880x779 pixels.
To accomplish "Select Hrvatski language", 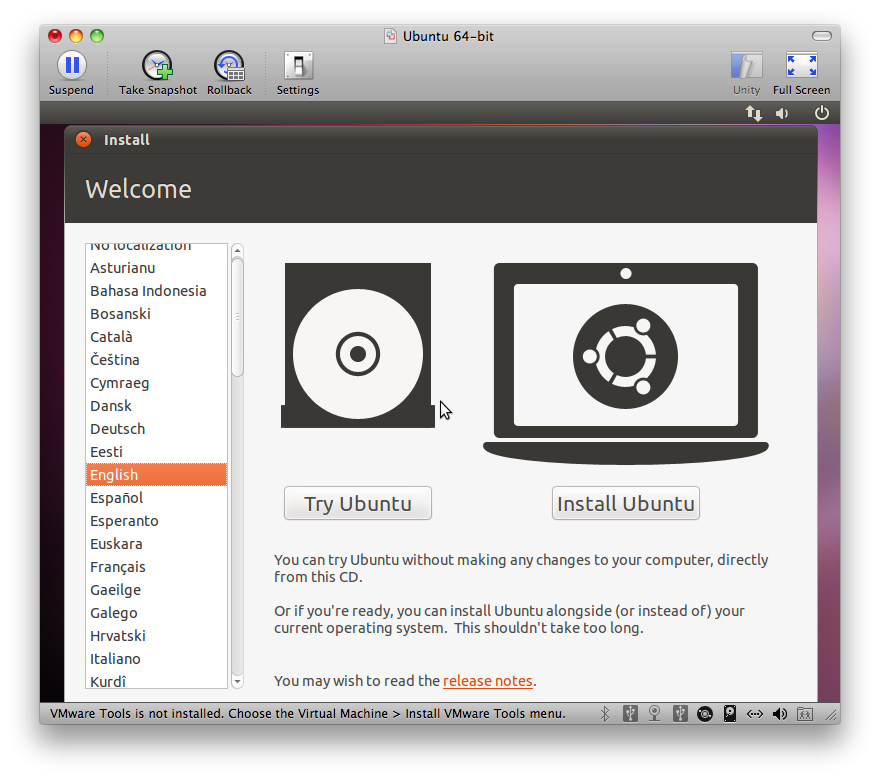I will point(156,636).
